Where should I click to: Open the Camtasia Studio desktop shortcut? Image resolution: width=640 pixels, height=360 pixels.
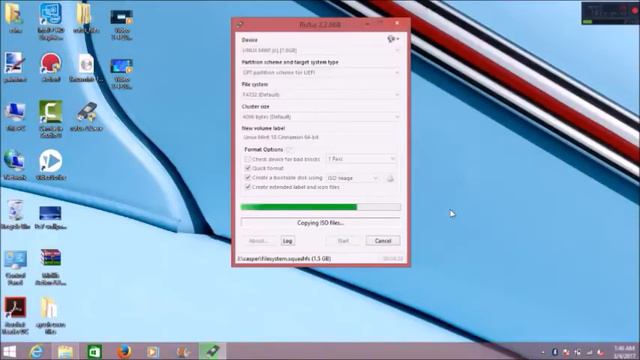click(x=51, y=119)
